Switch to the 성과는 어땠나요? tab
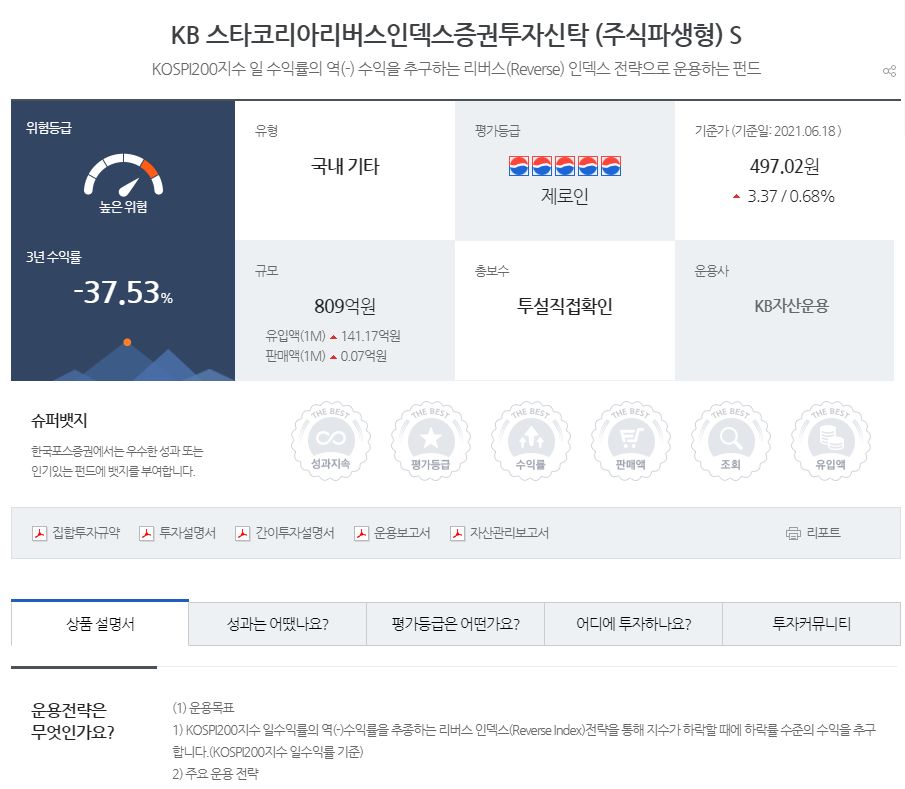The width and height of the screenshot is (905, 789). coord(278,624)
